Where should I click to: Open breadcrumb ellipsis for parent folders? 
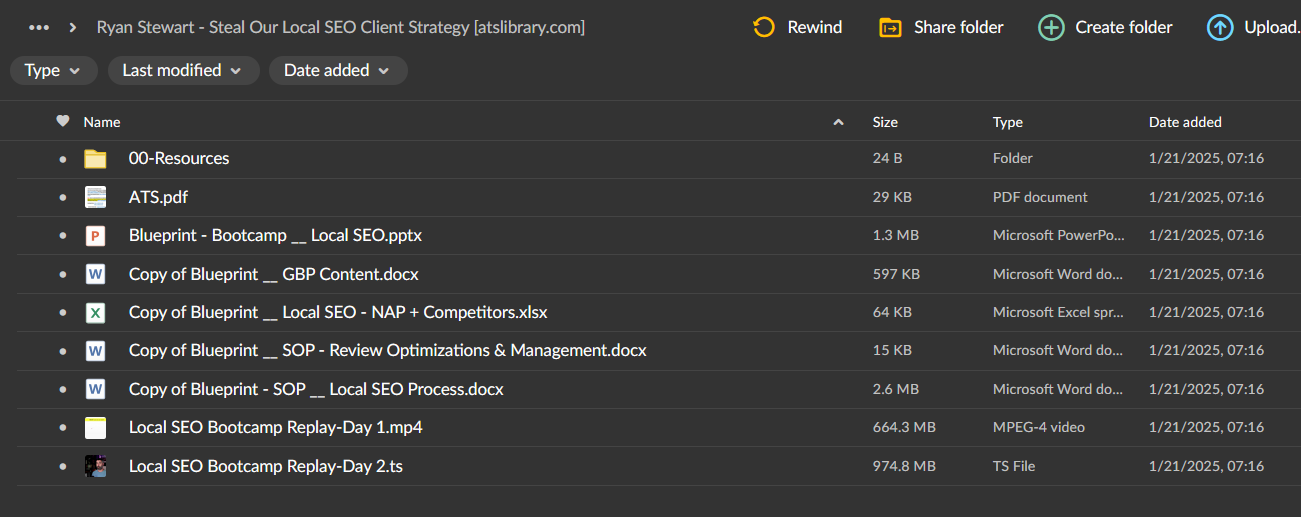(x=40, y=27)
